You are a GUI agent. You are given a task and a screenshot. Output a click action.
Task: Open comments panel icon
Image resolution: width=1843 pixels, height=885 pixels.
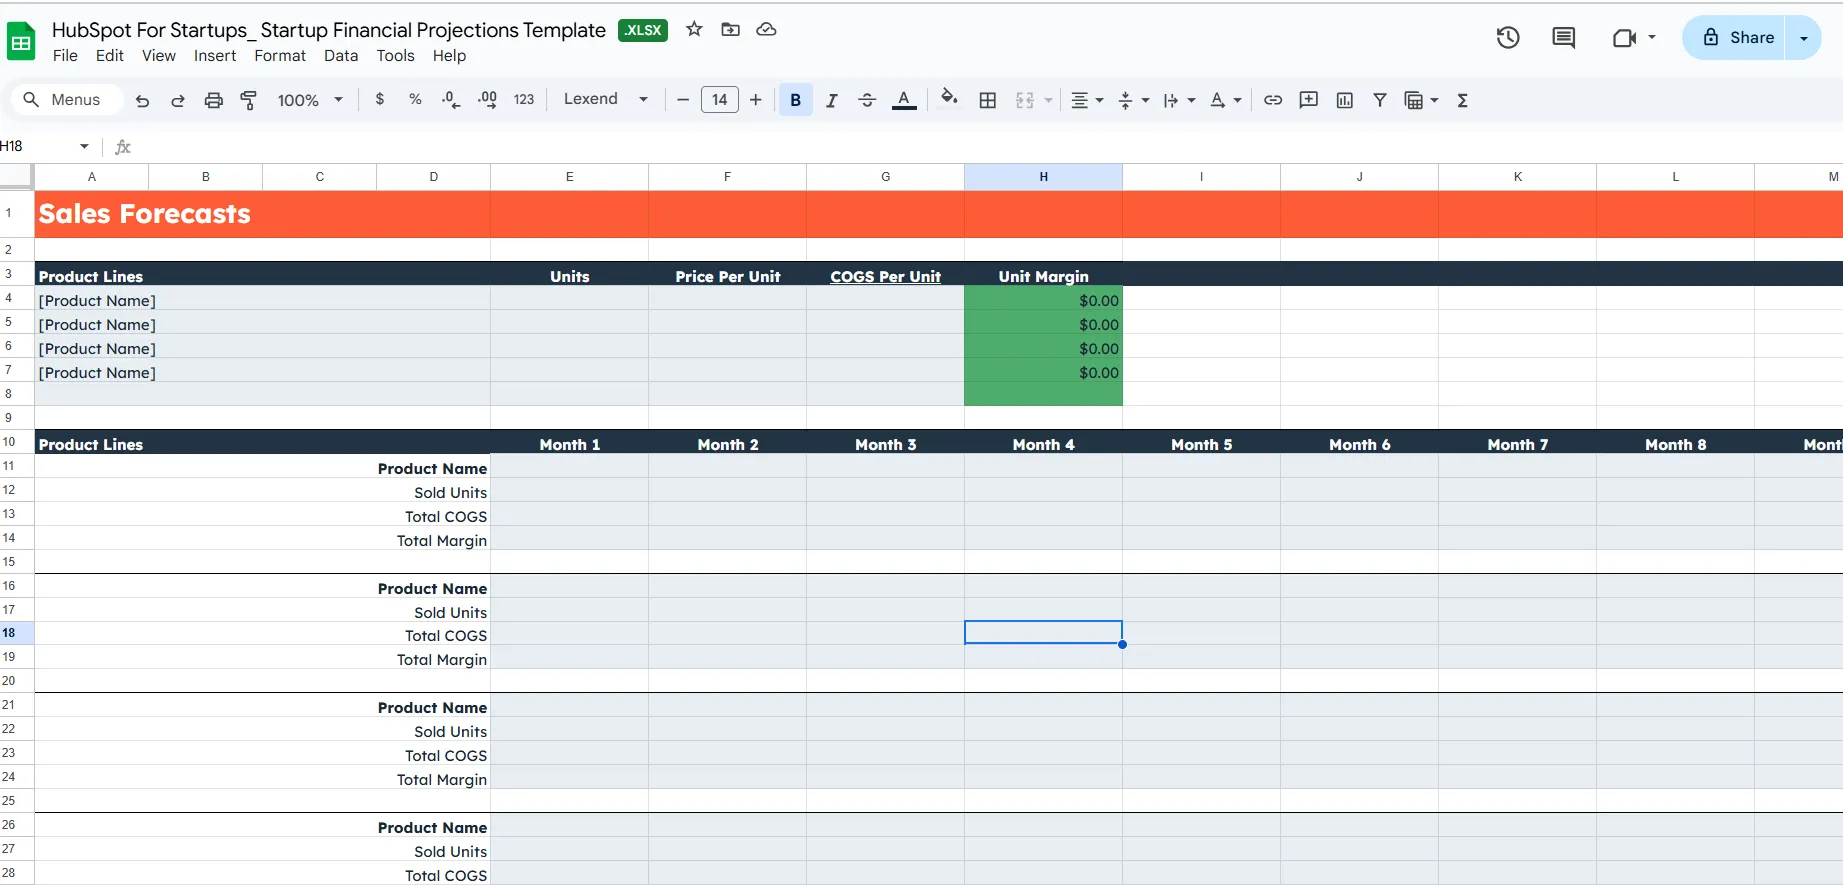[x=1564, y=38]
